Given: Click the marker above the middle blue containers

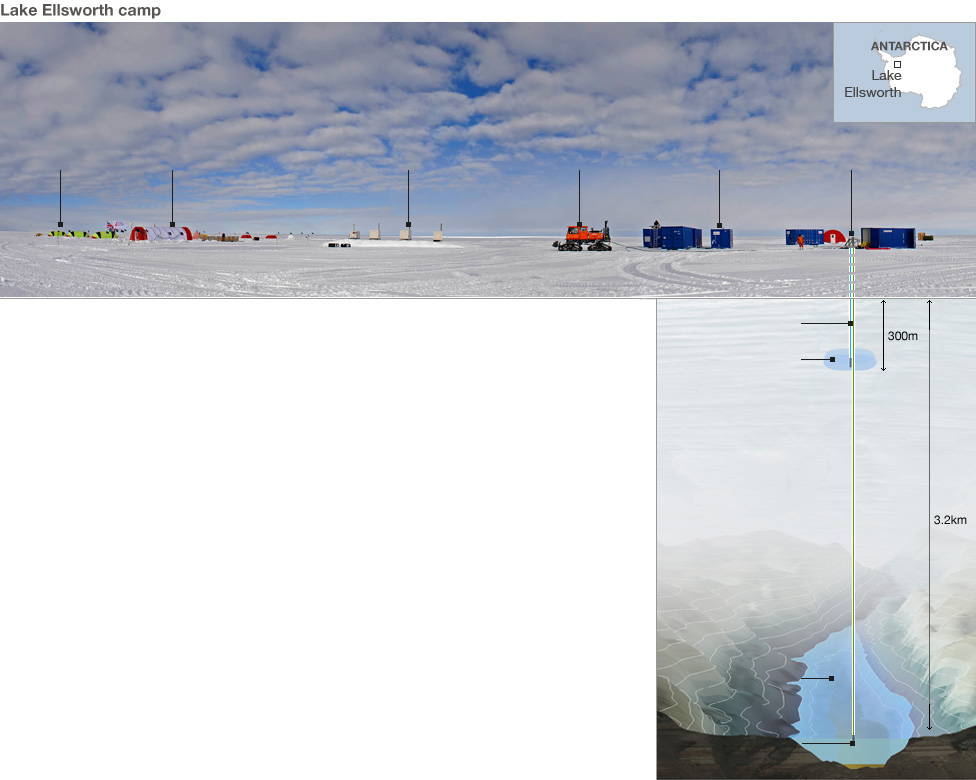Looking at the screenshot, I should click(719, 225).
